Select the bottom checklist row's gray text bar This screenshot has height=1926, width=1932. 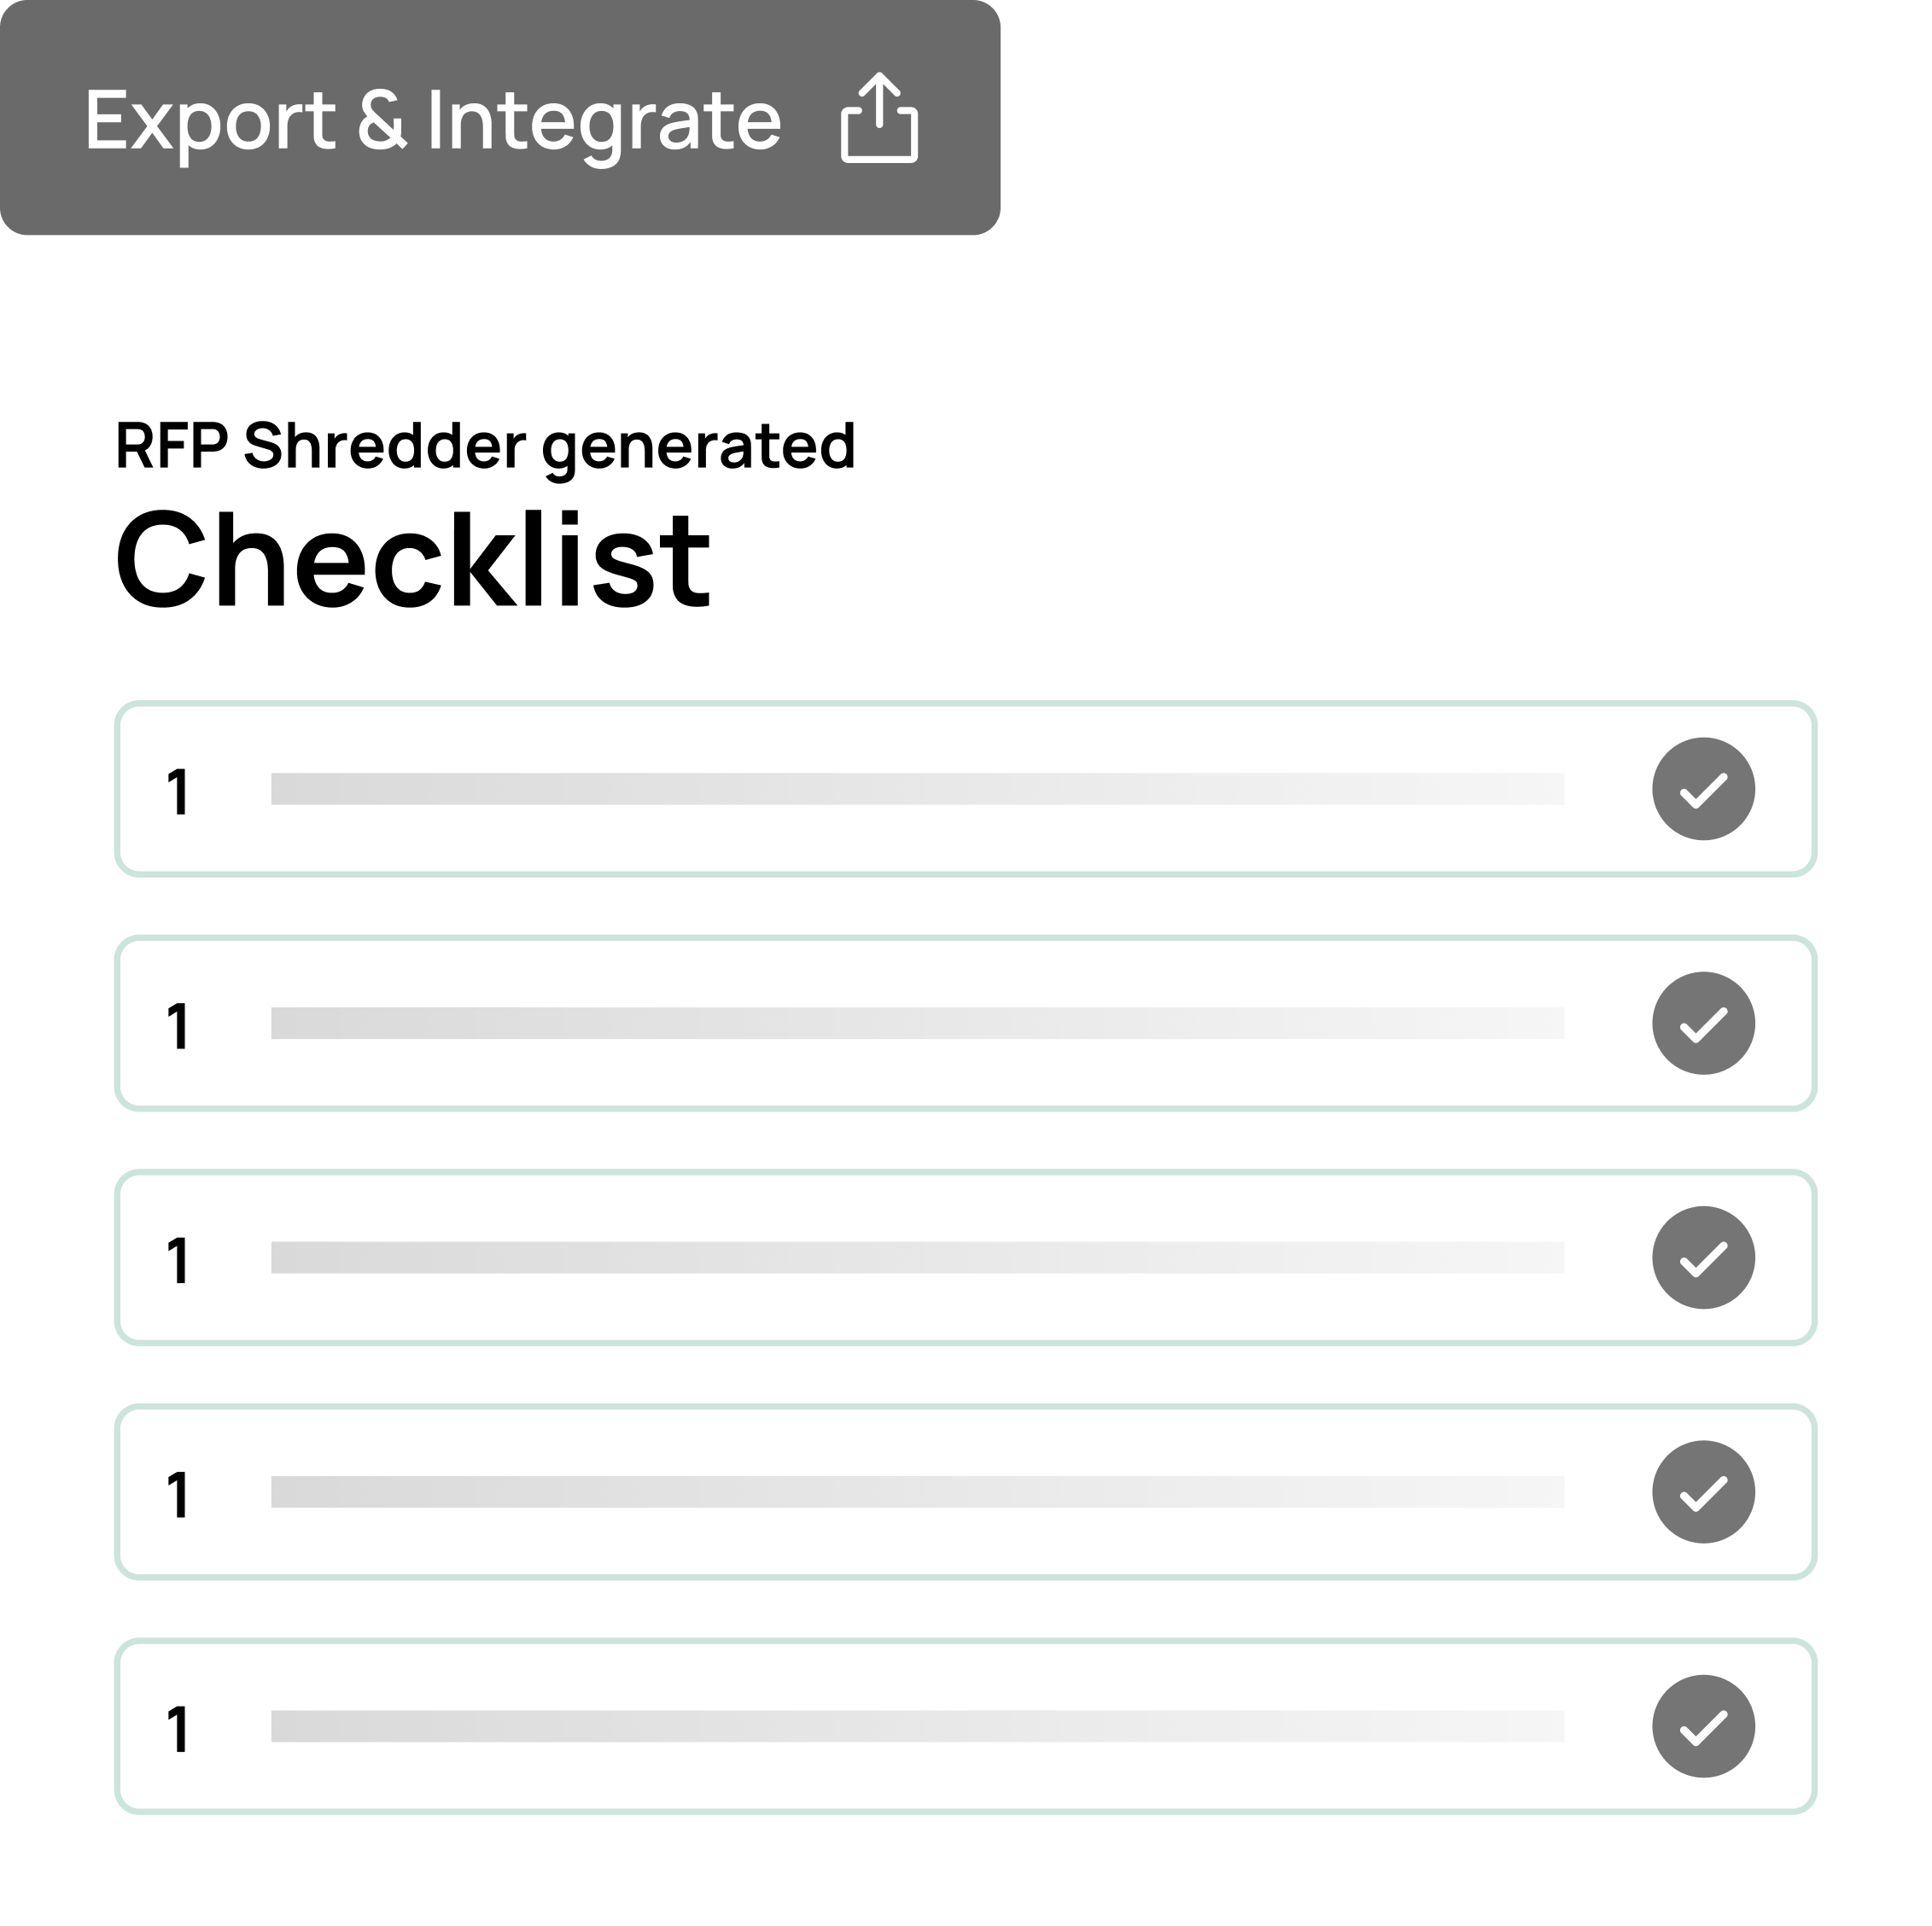click(x=917, y=1725)
